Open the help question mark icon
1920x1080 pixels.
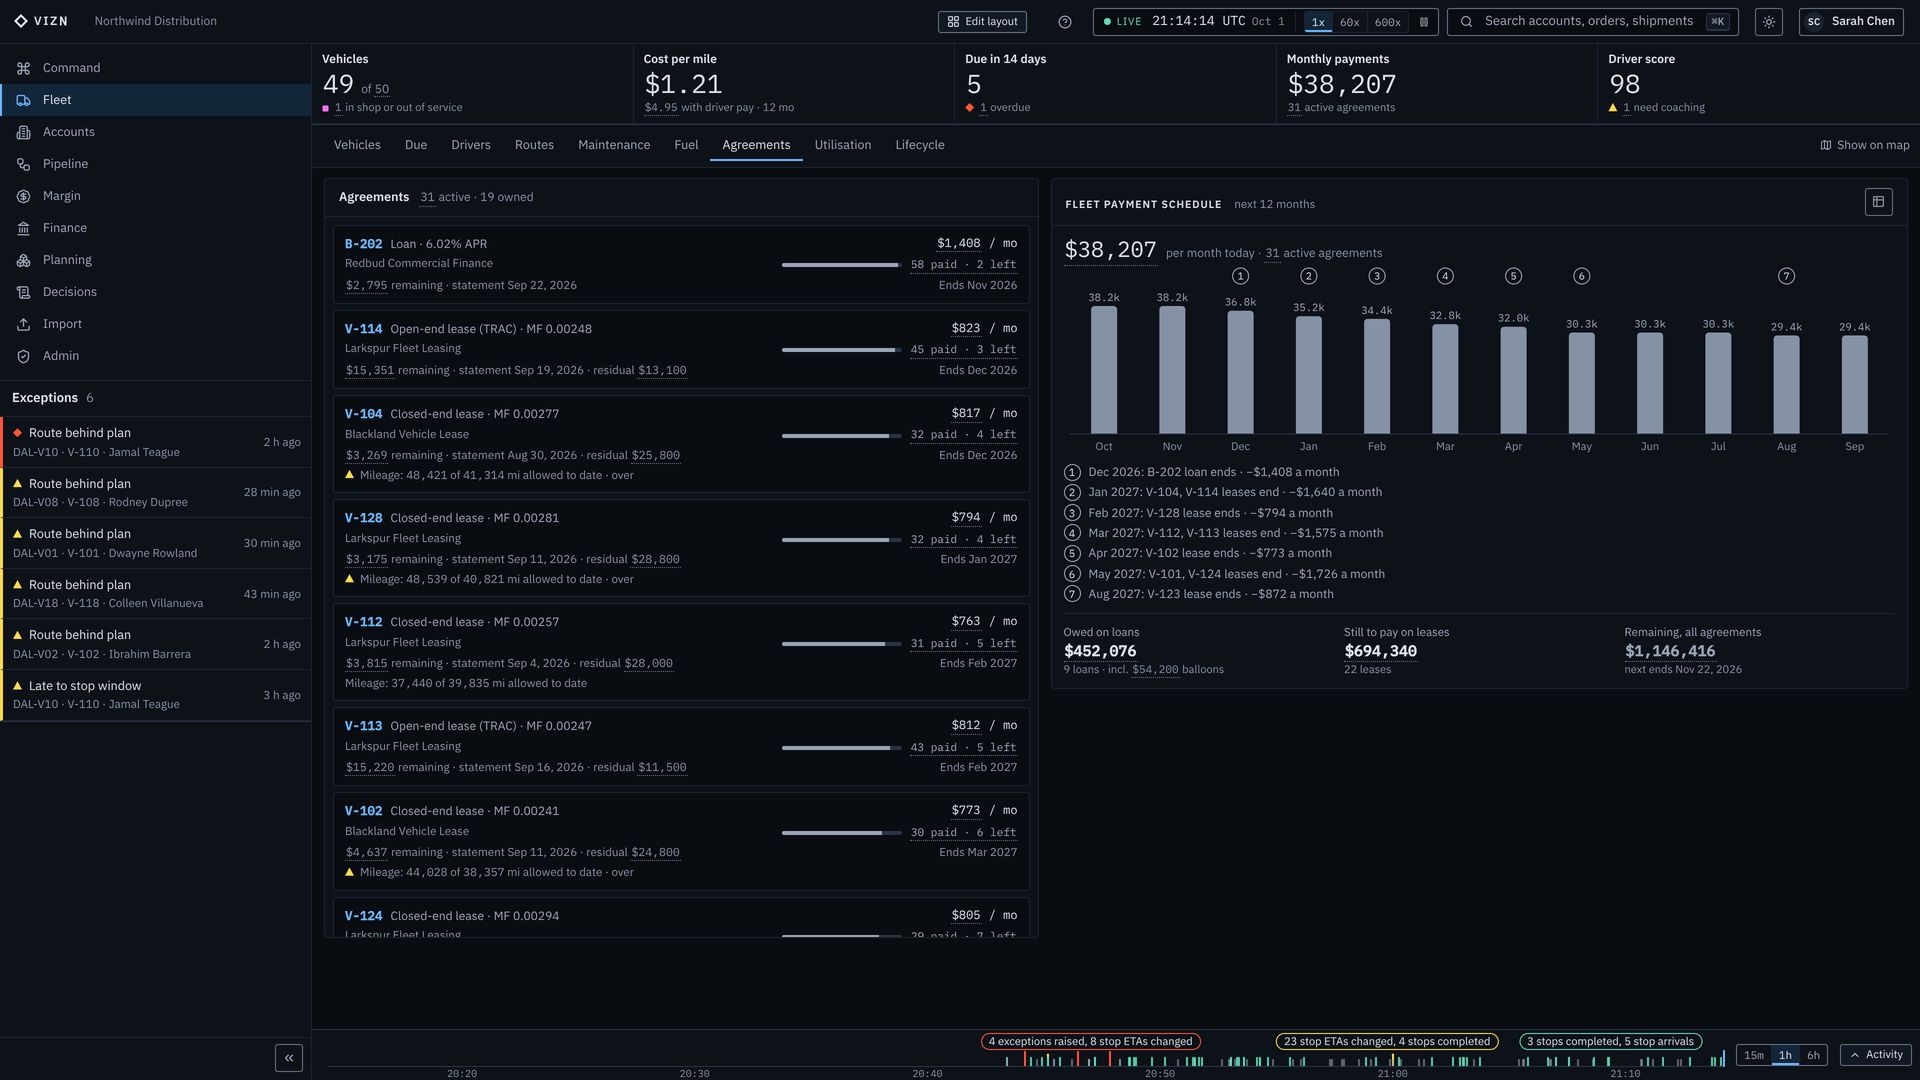click(x=1065, y=22)
